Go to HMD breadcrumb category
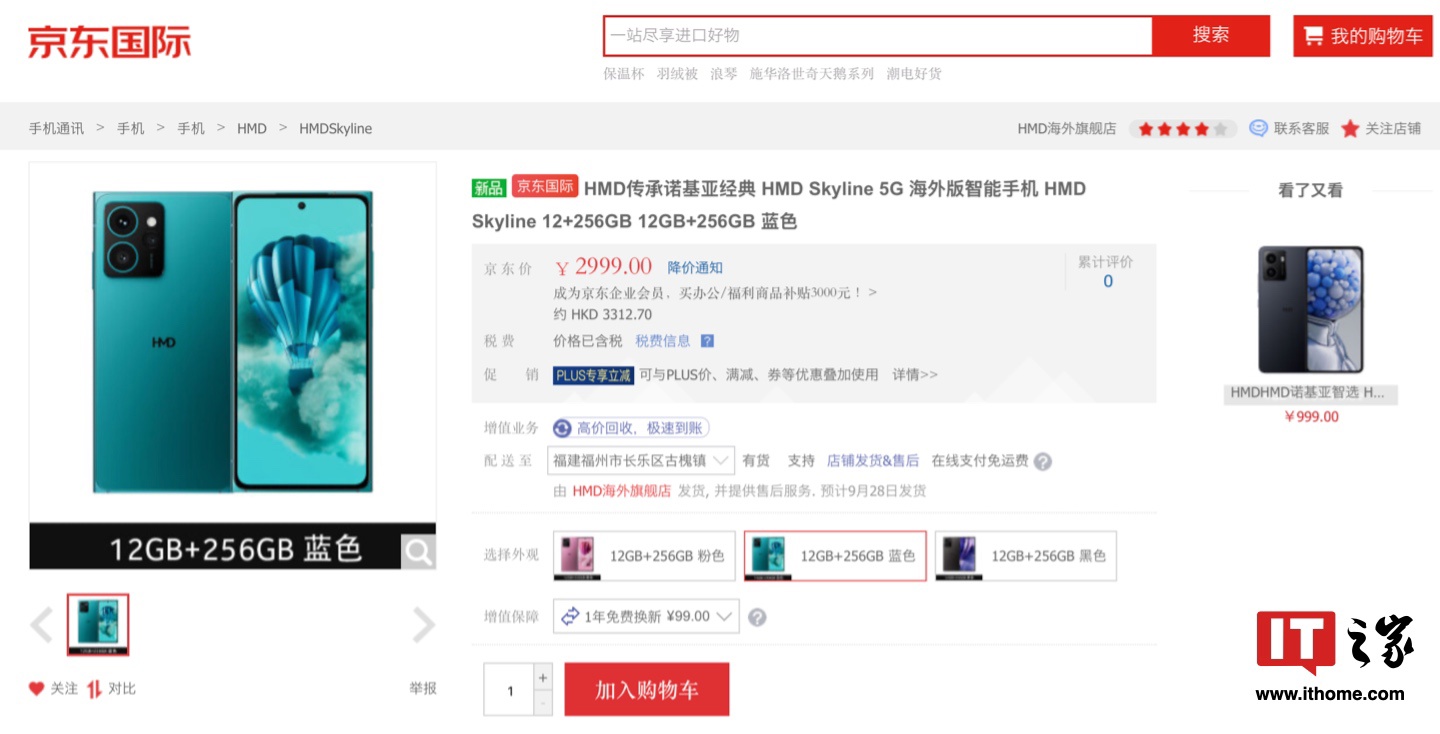The width and height of the screenshot is (1440, 734). point(252,128)
